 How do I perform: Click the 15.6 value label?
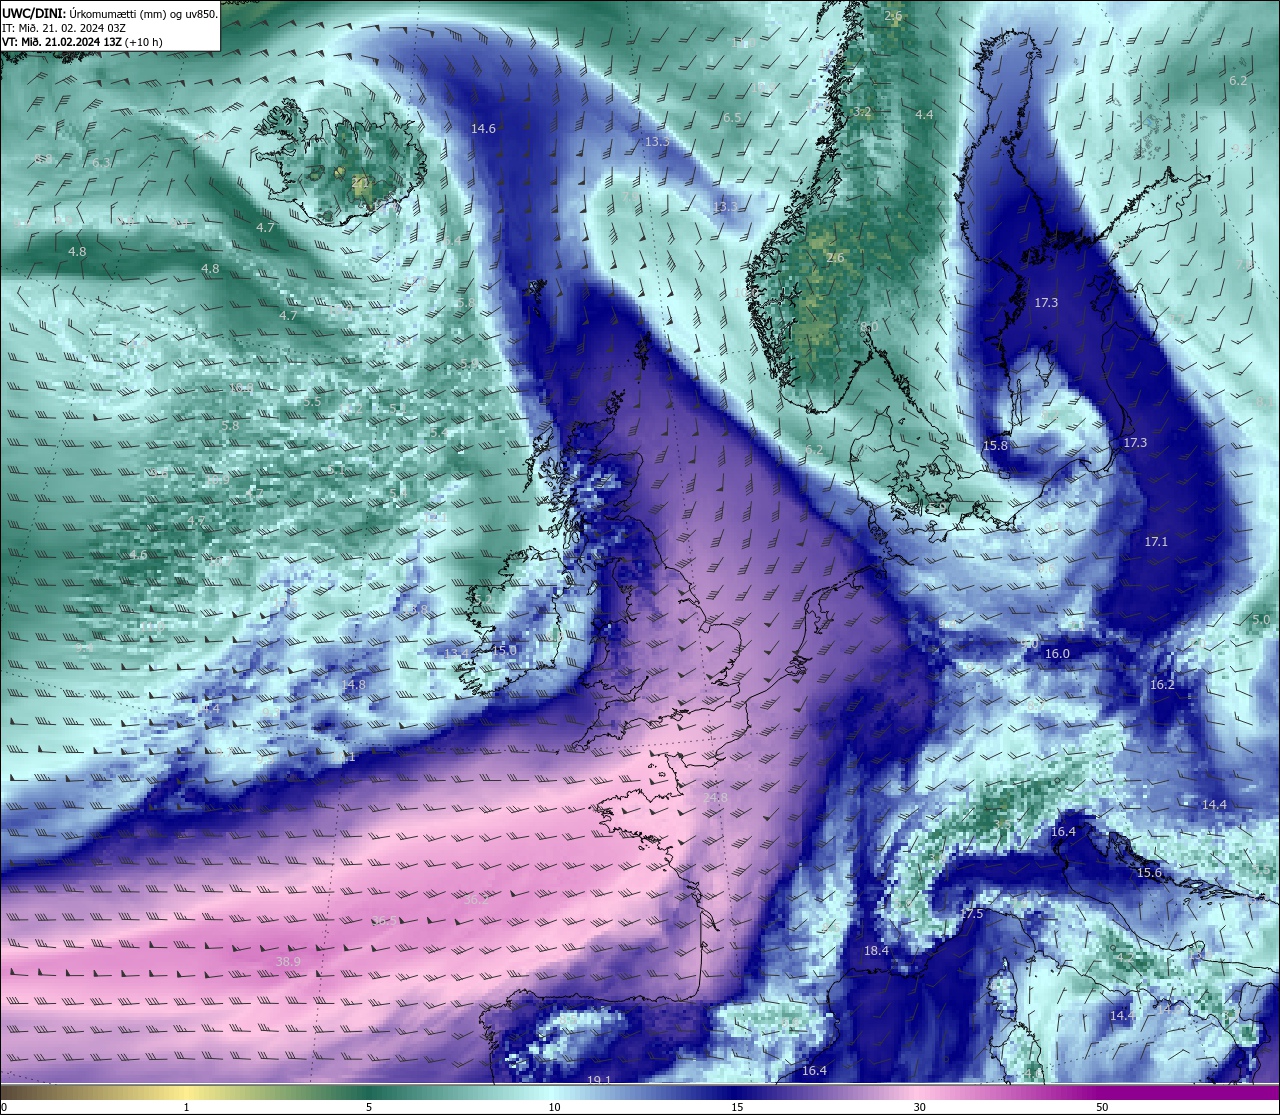pyautogui.click(x=1150, y=873)
